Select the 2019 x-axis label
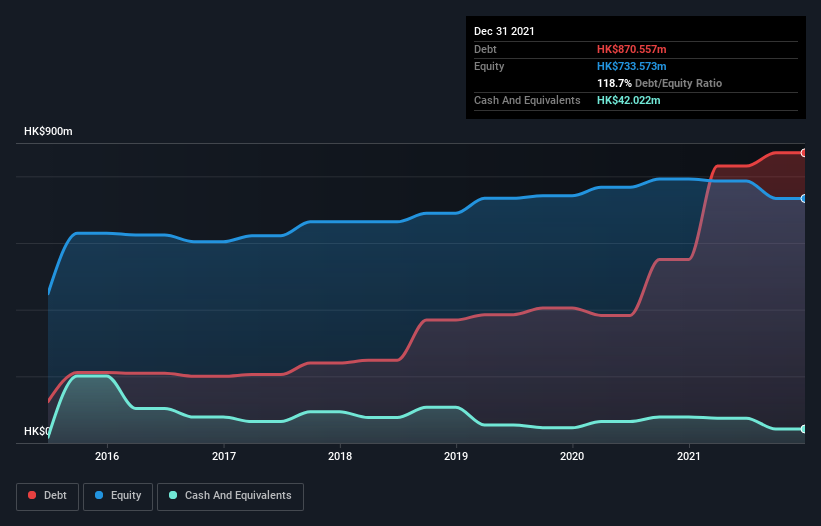This screenshot has height=526, width=821. [456, 456]
